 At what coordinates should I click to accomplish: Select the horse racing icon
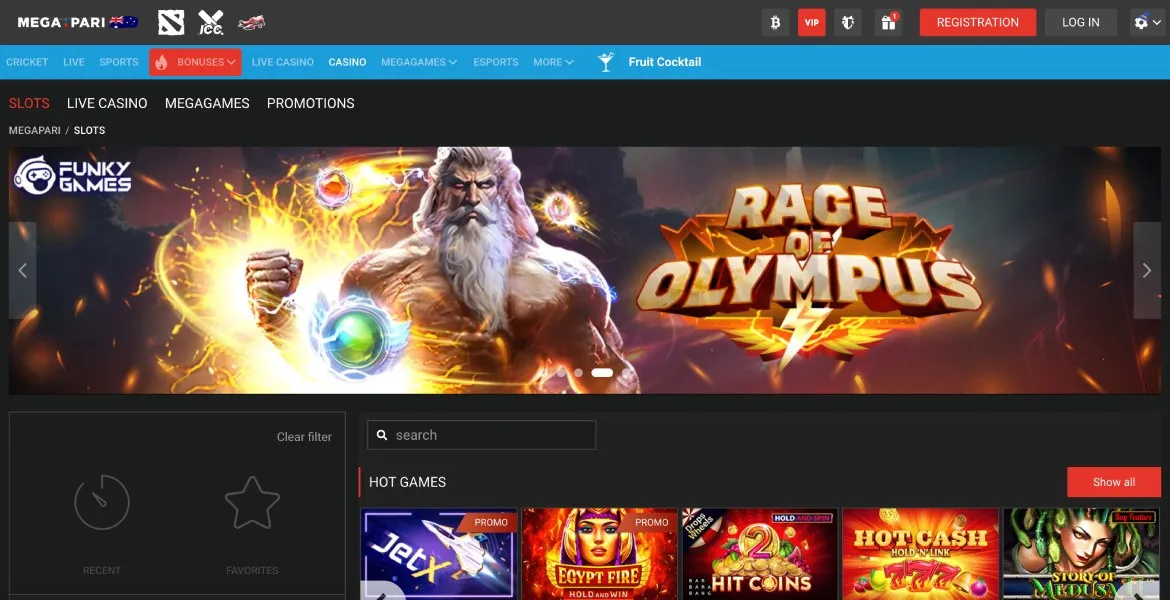(x=250, y=23)
